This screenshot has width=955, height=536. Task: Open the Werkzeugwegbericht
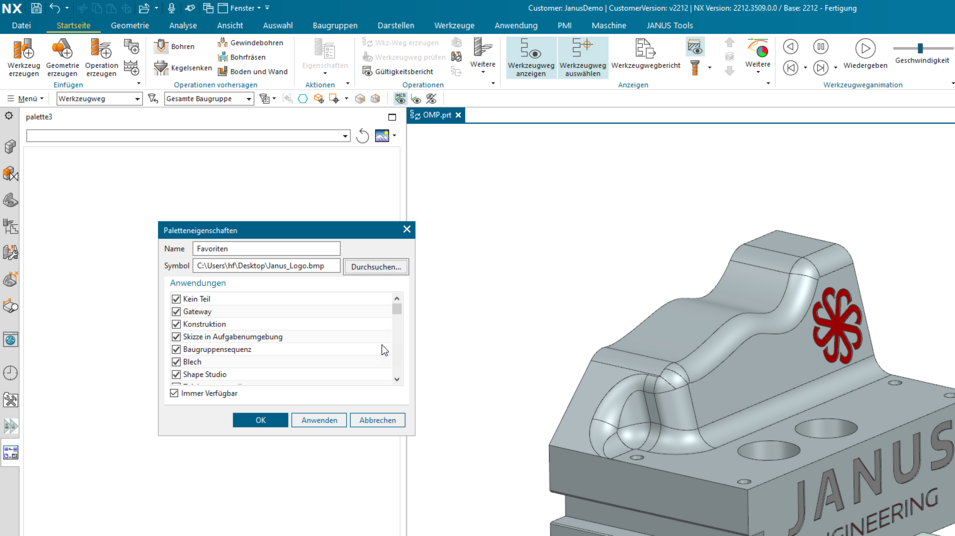pos(646,54)
